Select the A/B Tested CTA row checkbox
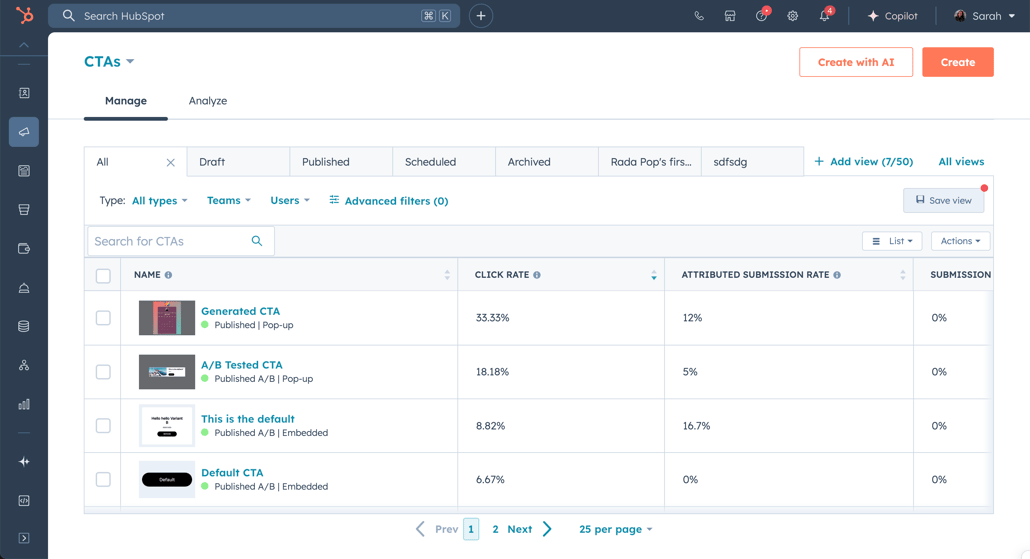 tap(103, 372)
